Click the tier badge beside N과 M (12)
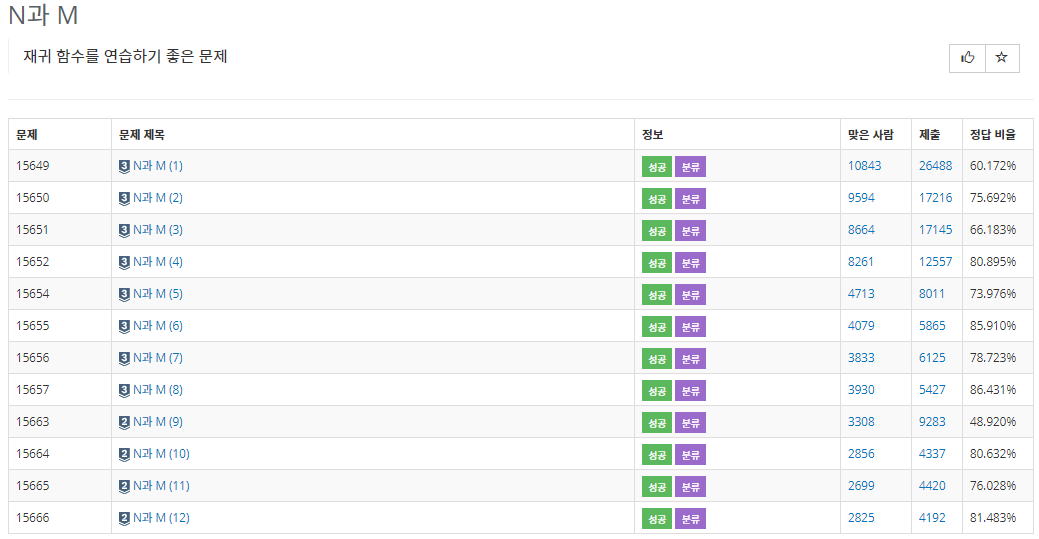1039x539 pixels. pyautogui.click(x=124, y=518)
